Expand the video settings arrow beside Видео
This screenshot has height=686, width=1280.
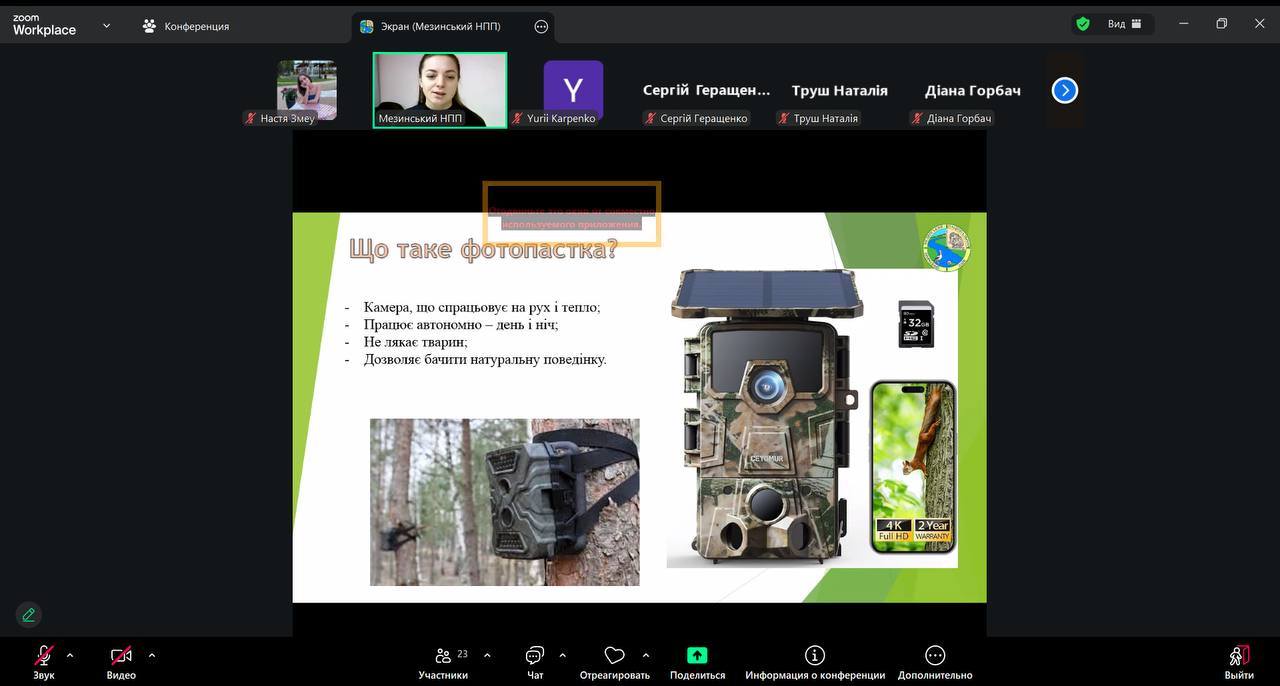tap(152, 656)
